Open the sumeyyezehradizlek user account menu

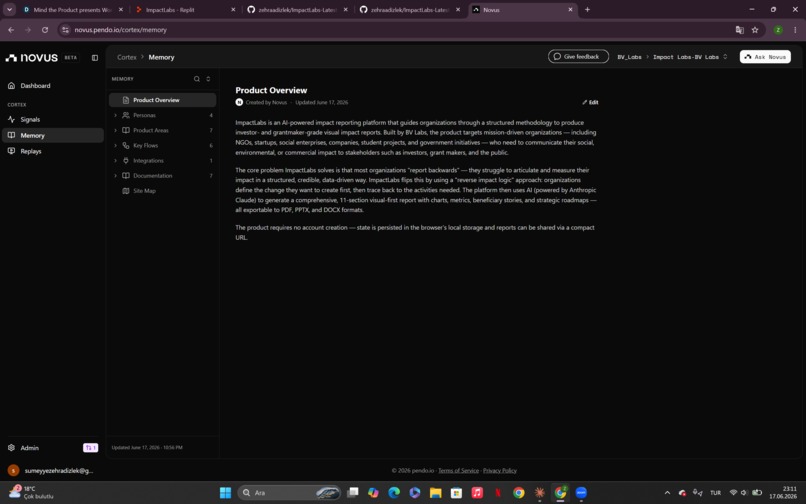click(51, 471)
